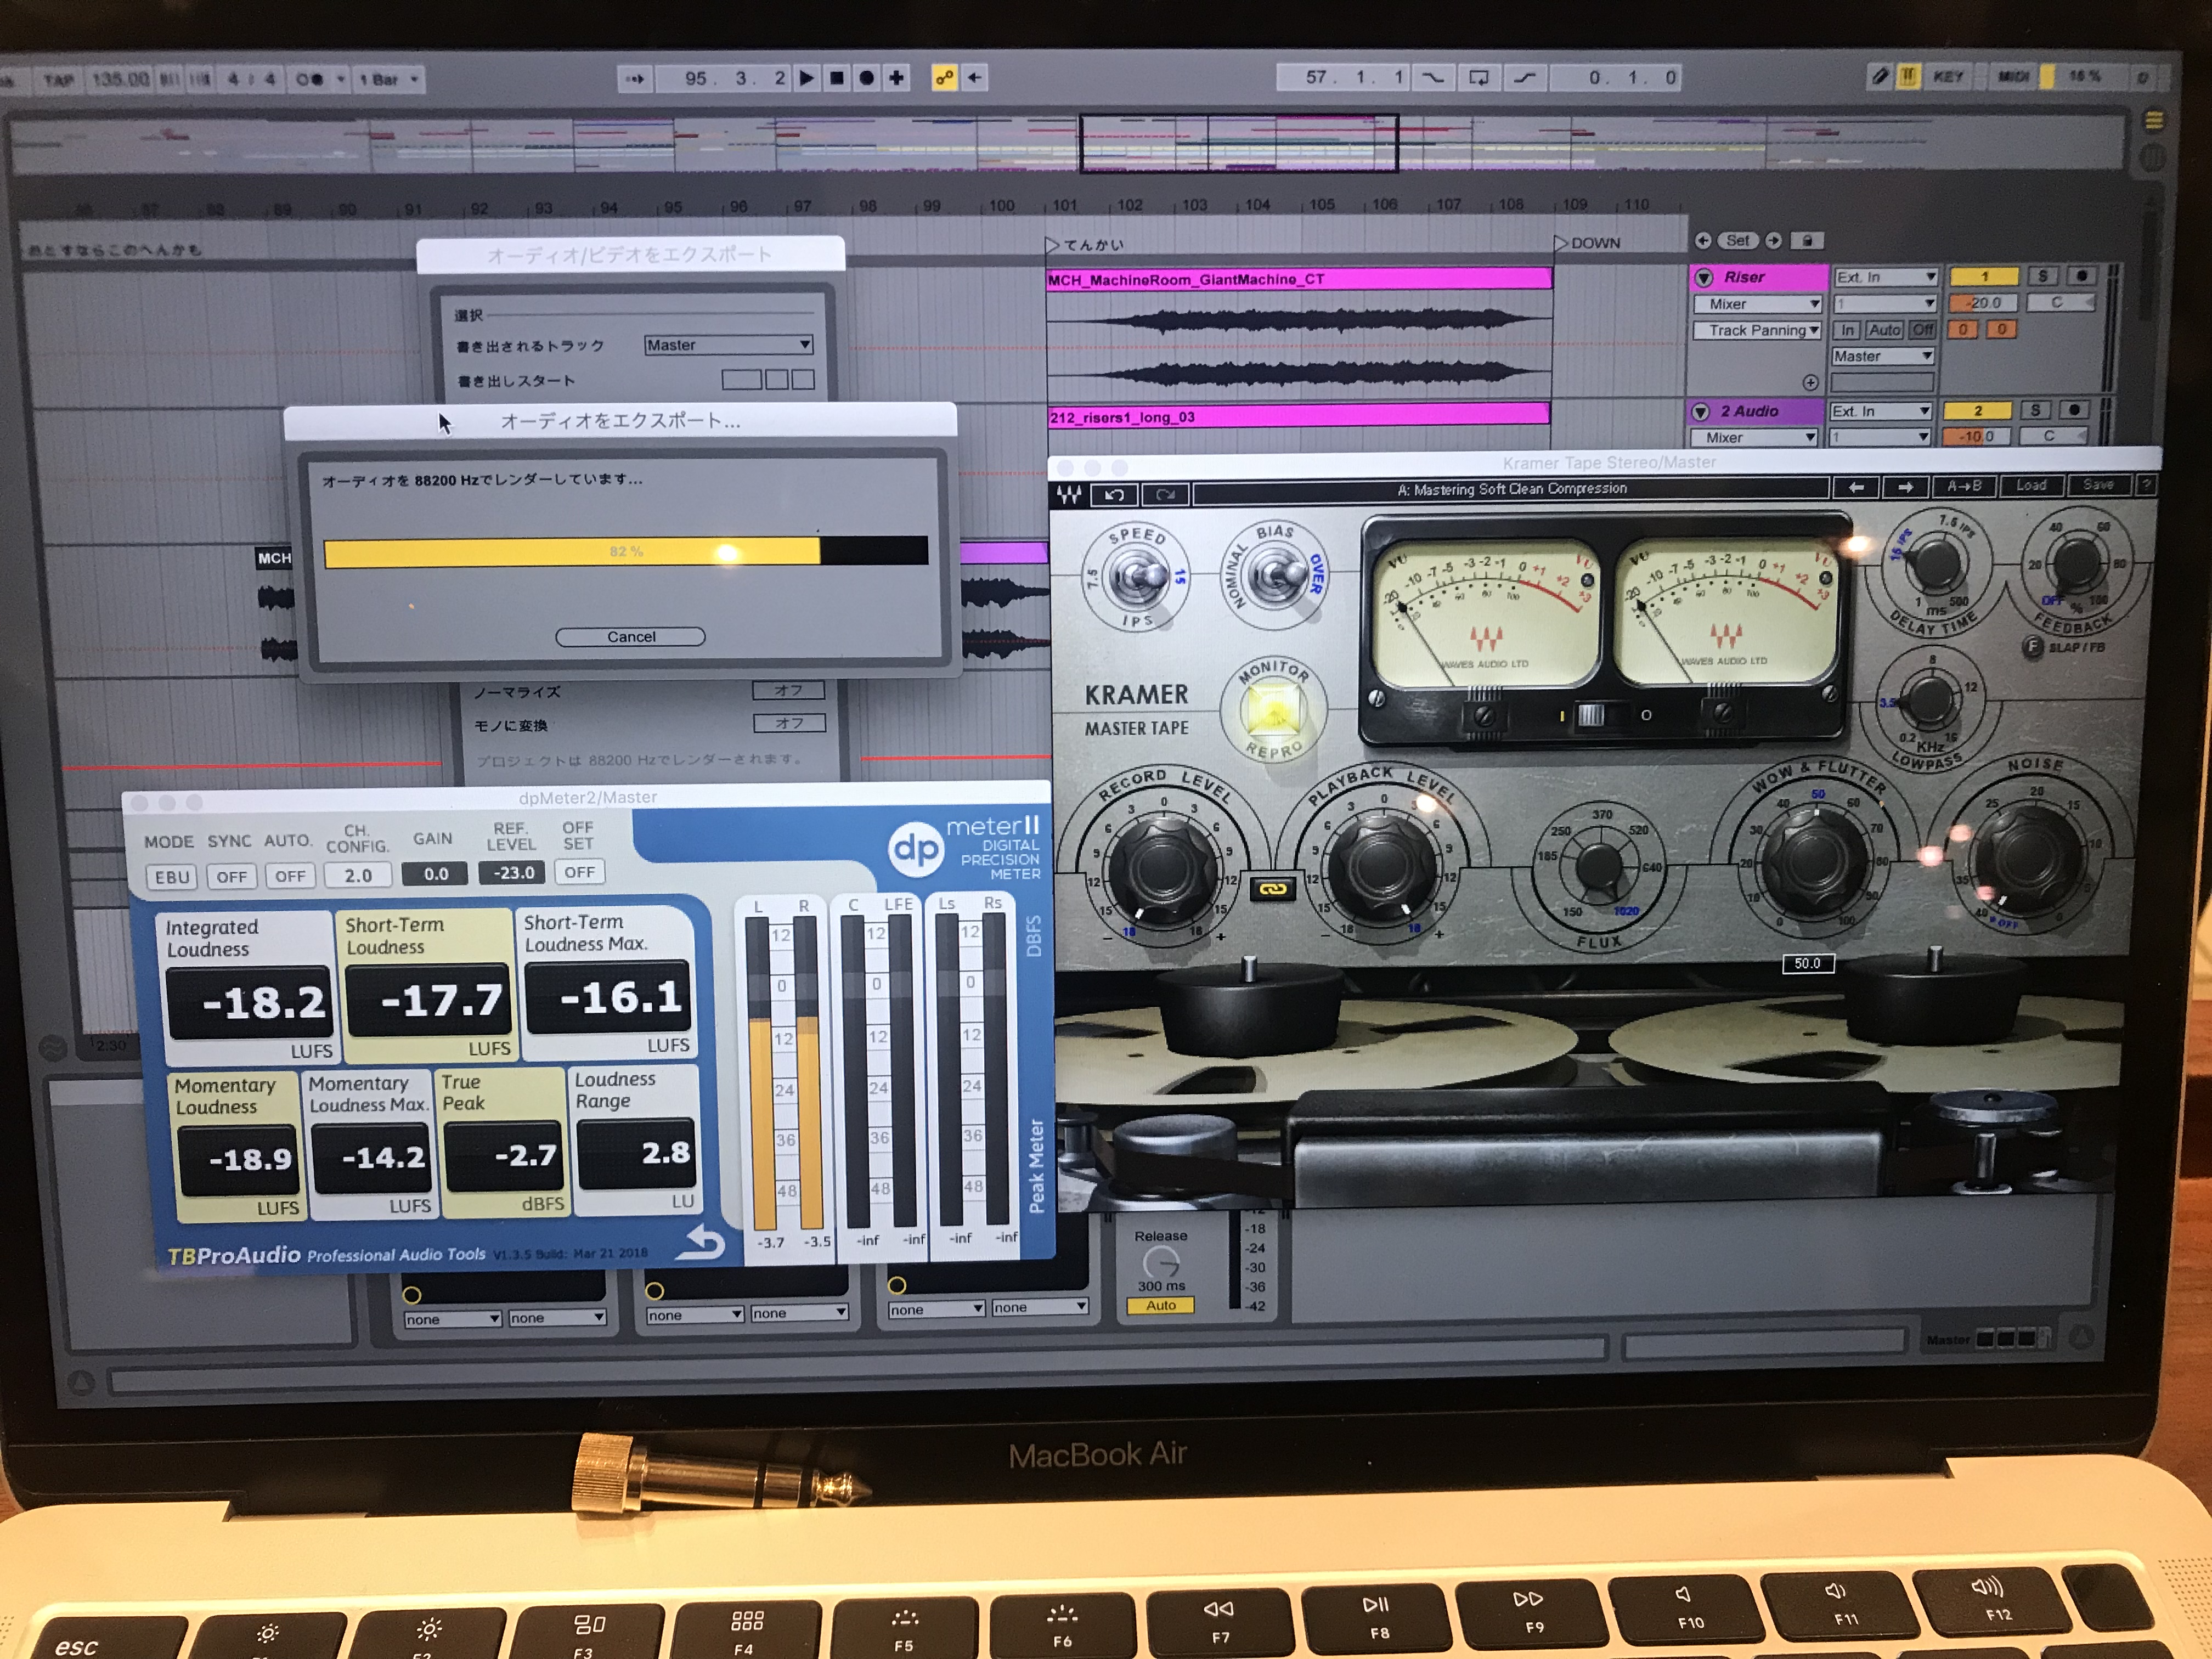
Task: Click the SLAP/FB F button
Action: (x=2032, y=647)
